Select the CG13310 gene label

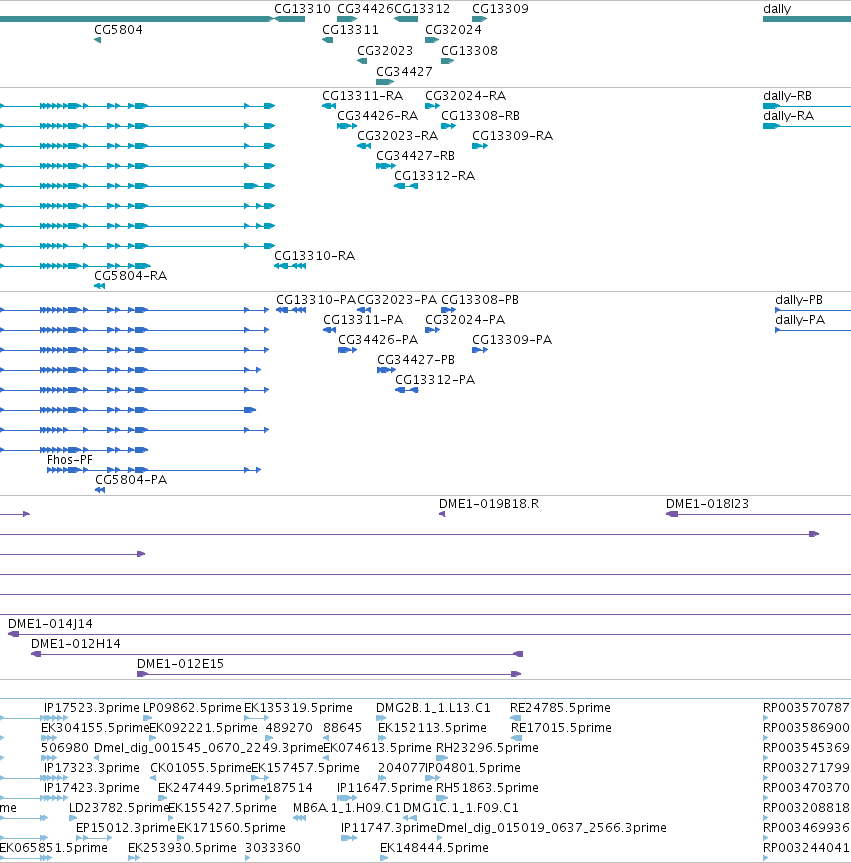point(302,9)
